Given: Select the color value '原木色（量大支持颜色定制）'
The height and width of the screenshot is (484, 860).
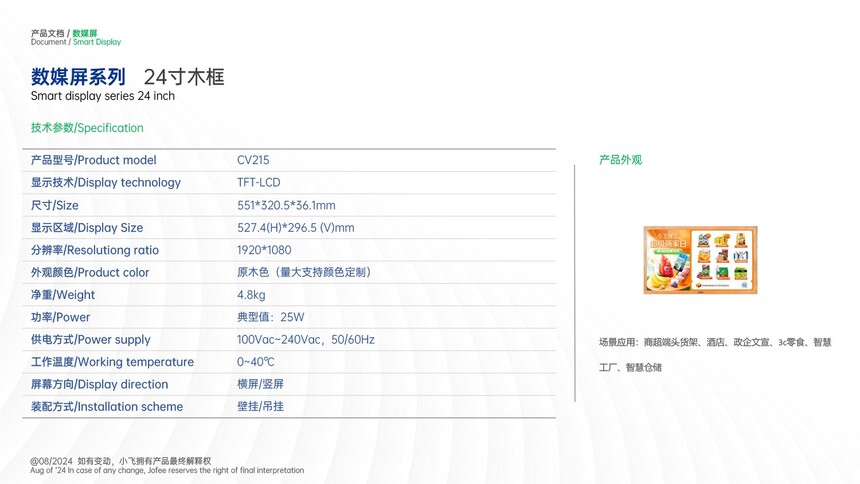Looking at the screenshot, I should click(x=307, y=272).
